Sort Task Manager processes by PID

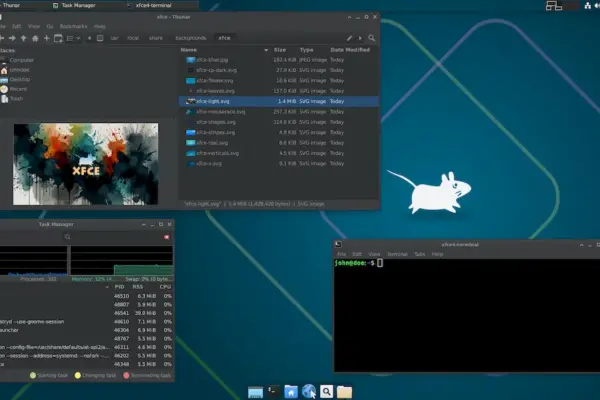click(119, 287)
